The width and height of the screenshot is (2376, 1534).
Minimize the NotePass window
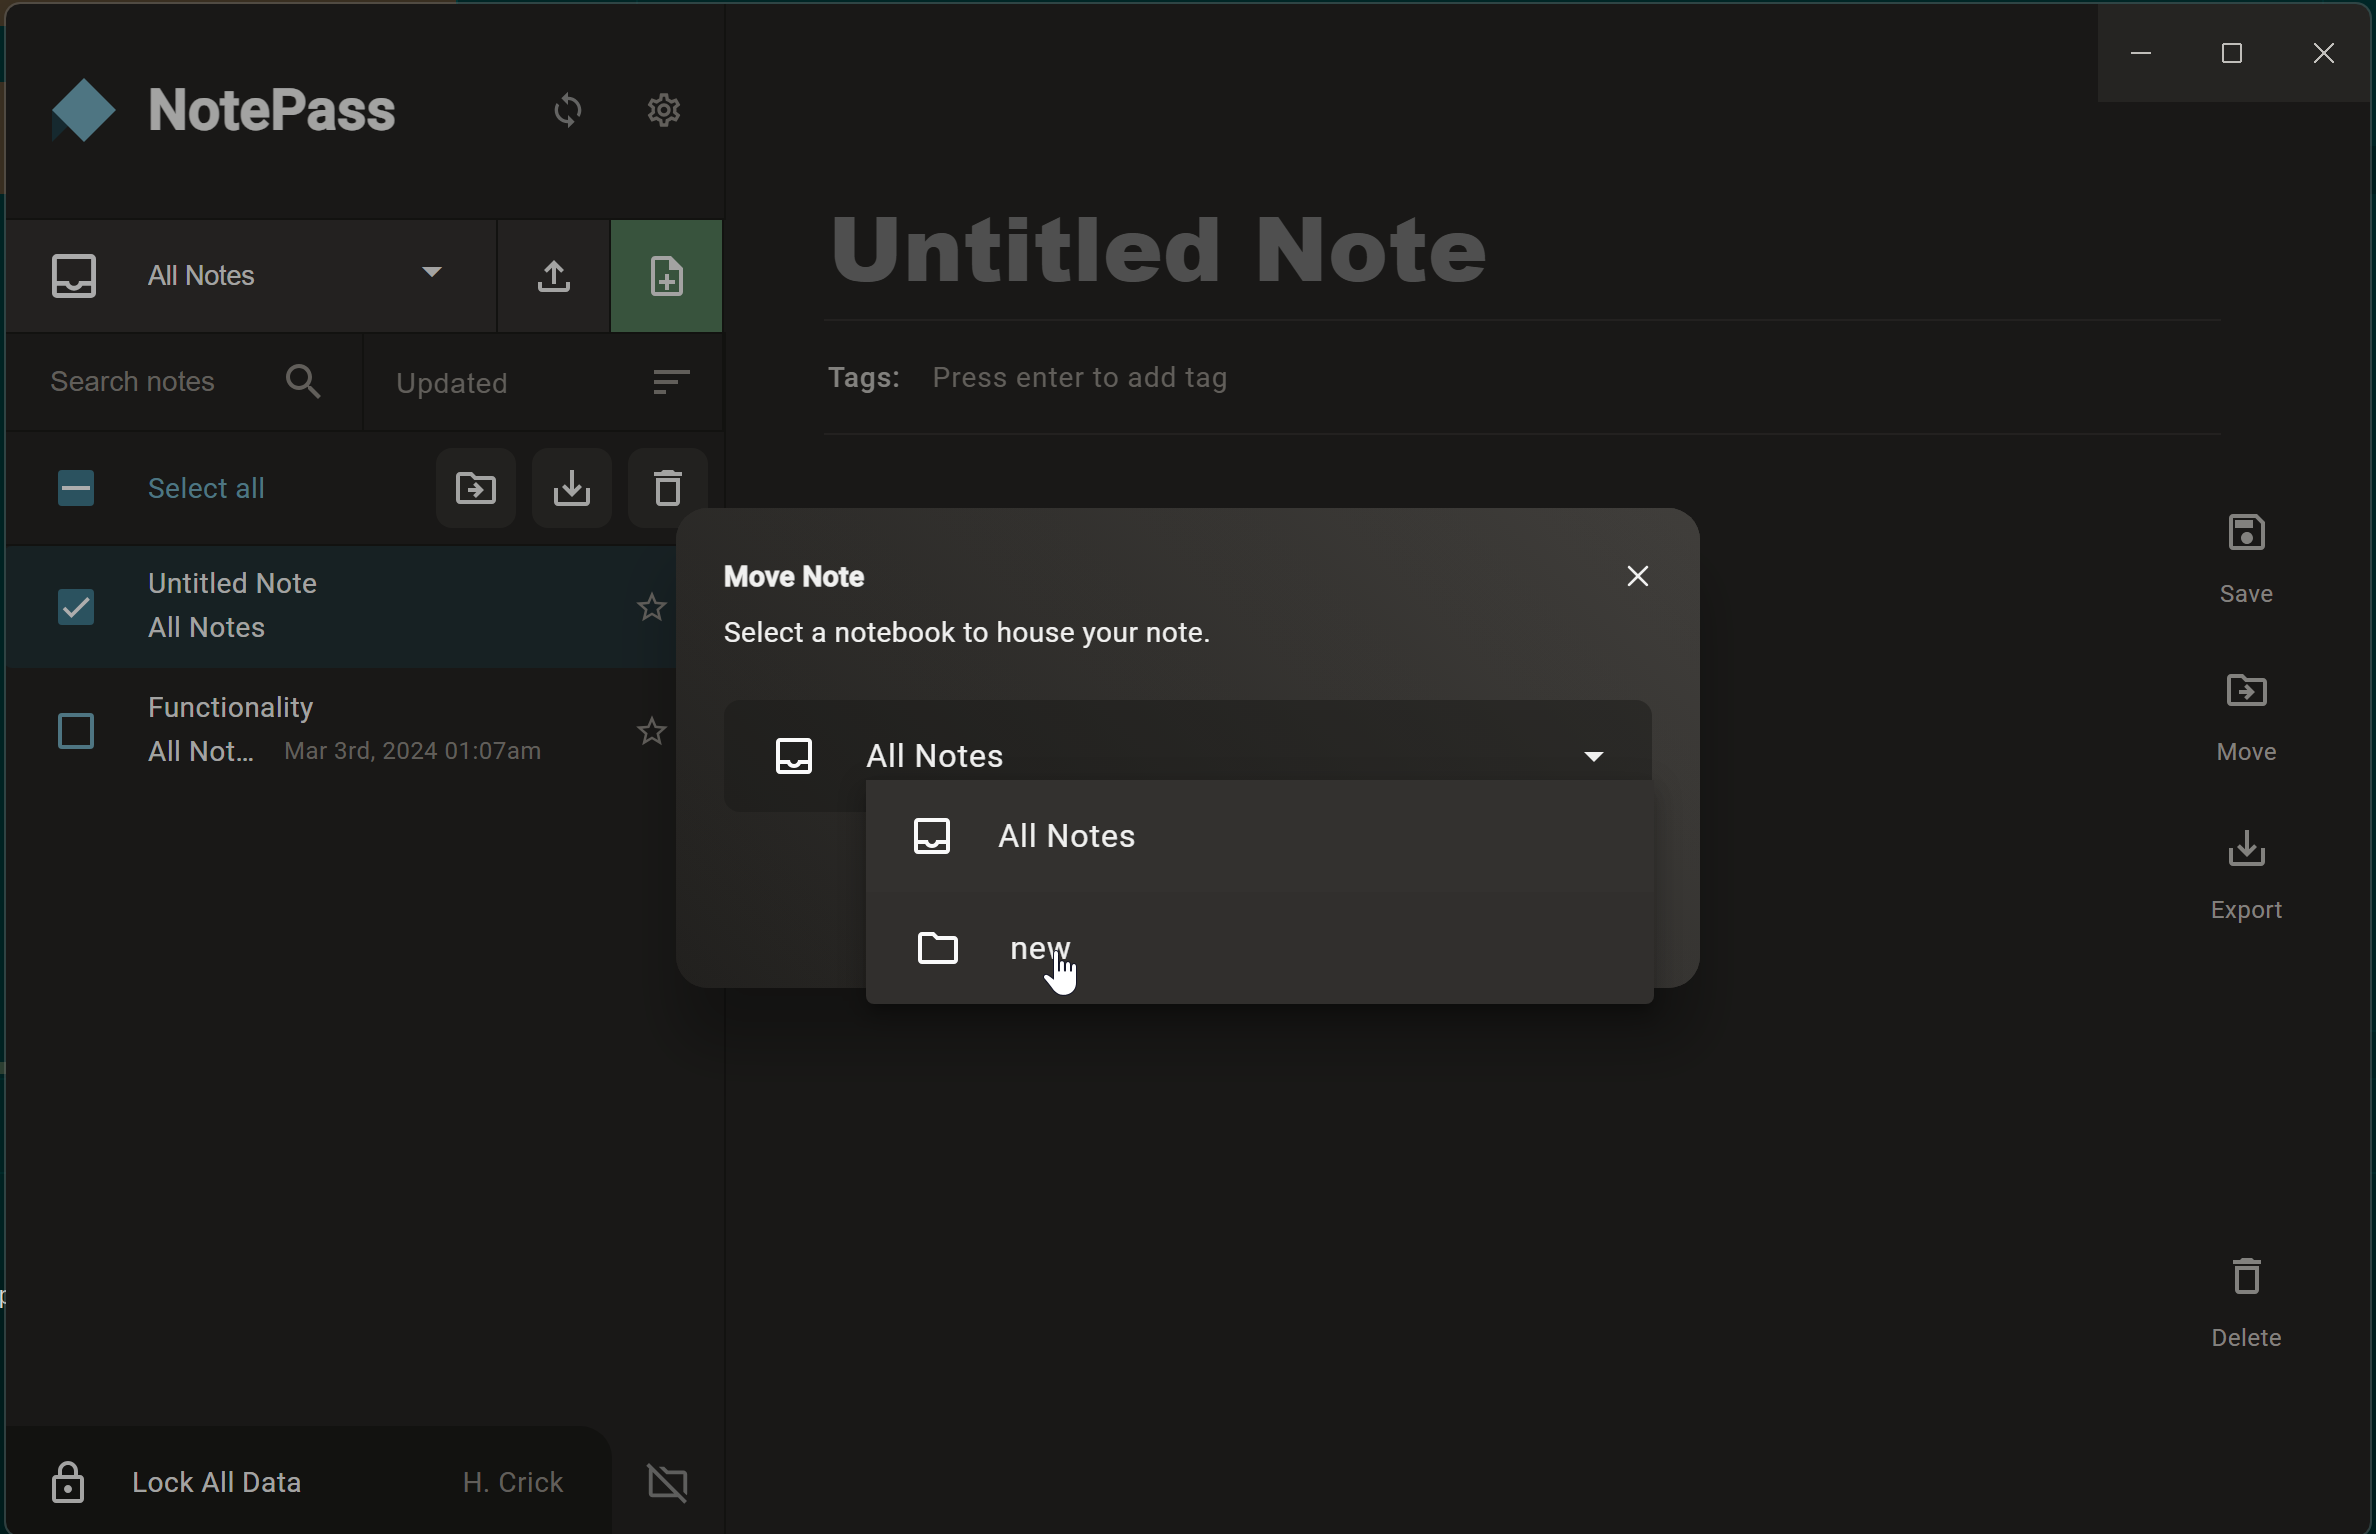click(2141, 53)
